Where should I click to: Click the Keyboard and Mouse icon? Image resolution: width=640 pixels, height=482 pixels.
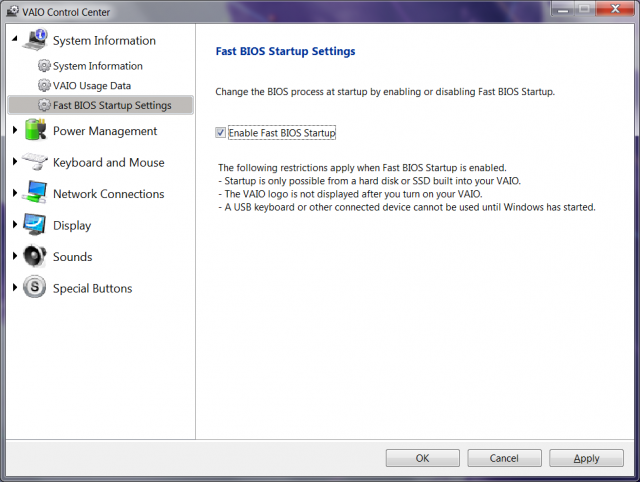(35, 162)
